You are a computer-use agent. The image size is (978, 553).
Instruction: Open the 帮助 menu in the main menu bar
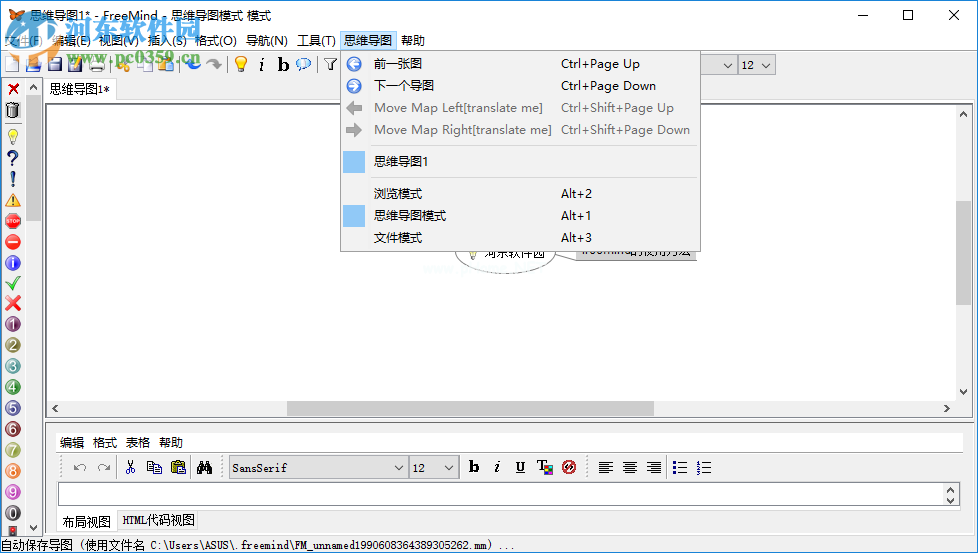tap(413, 41)
